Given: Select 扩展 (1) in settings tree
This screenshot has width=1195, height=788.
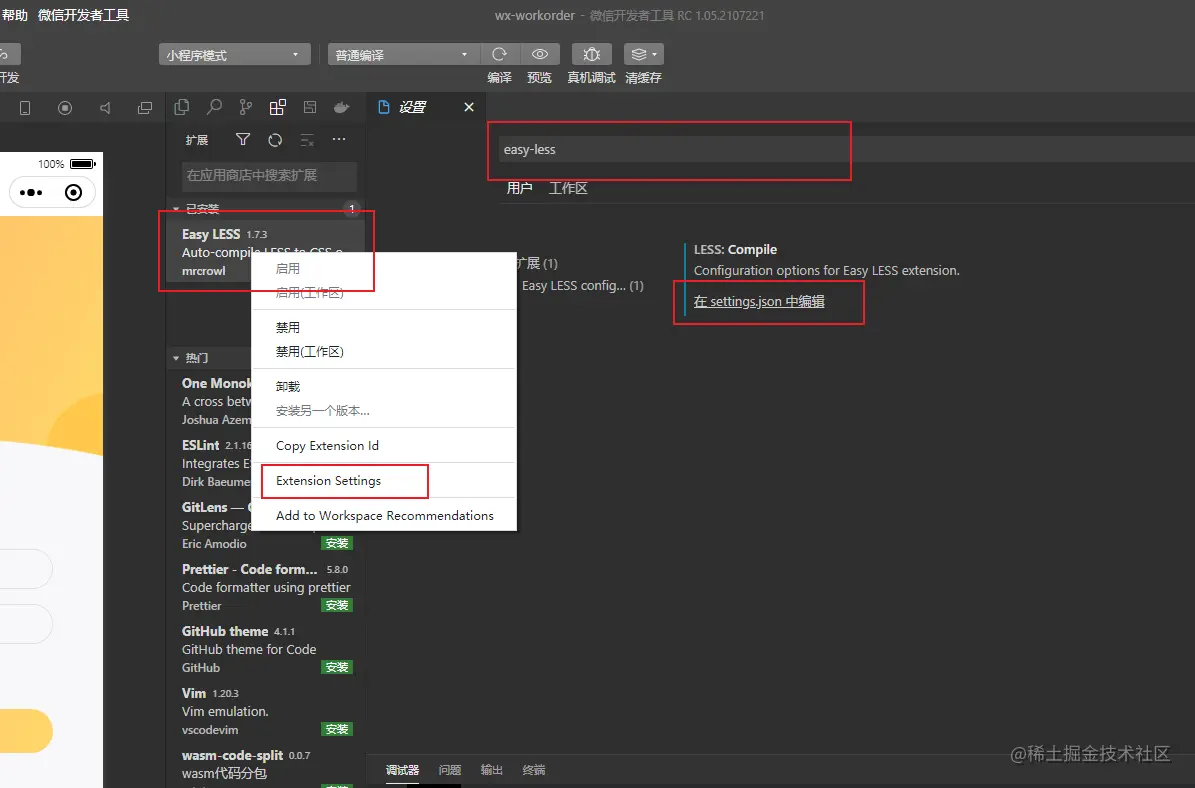Looking at the screenshot, I should coord(537,263).
